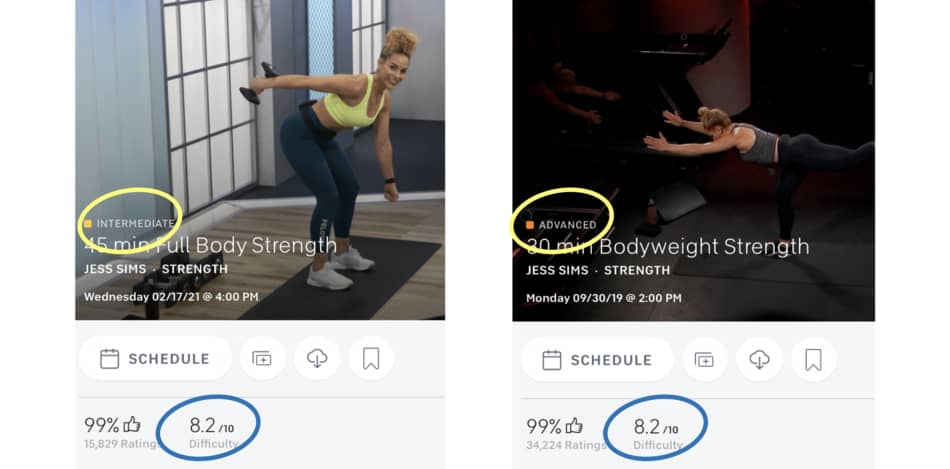Click the yellow INTERMEDIATE level square
This screenshot has width=950, height=469.
click(88, 224)
